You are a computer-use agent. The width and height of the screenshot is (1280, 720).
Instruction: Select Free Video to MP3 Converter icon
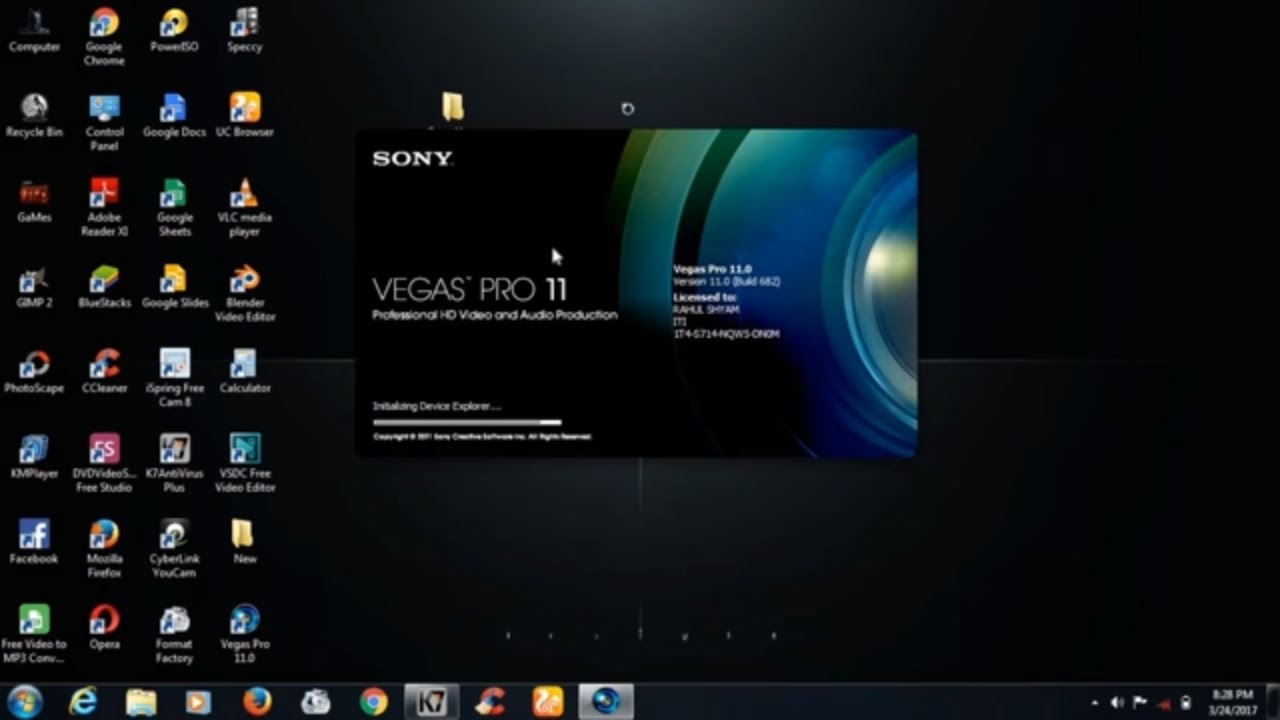34,634
